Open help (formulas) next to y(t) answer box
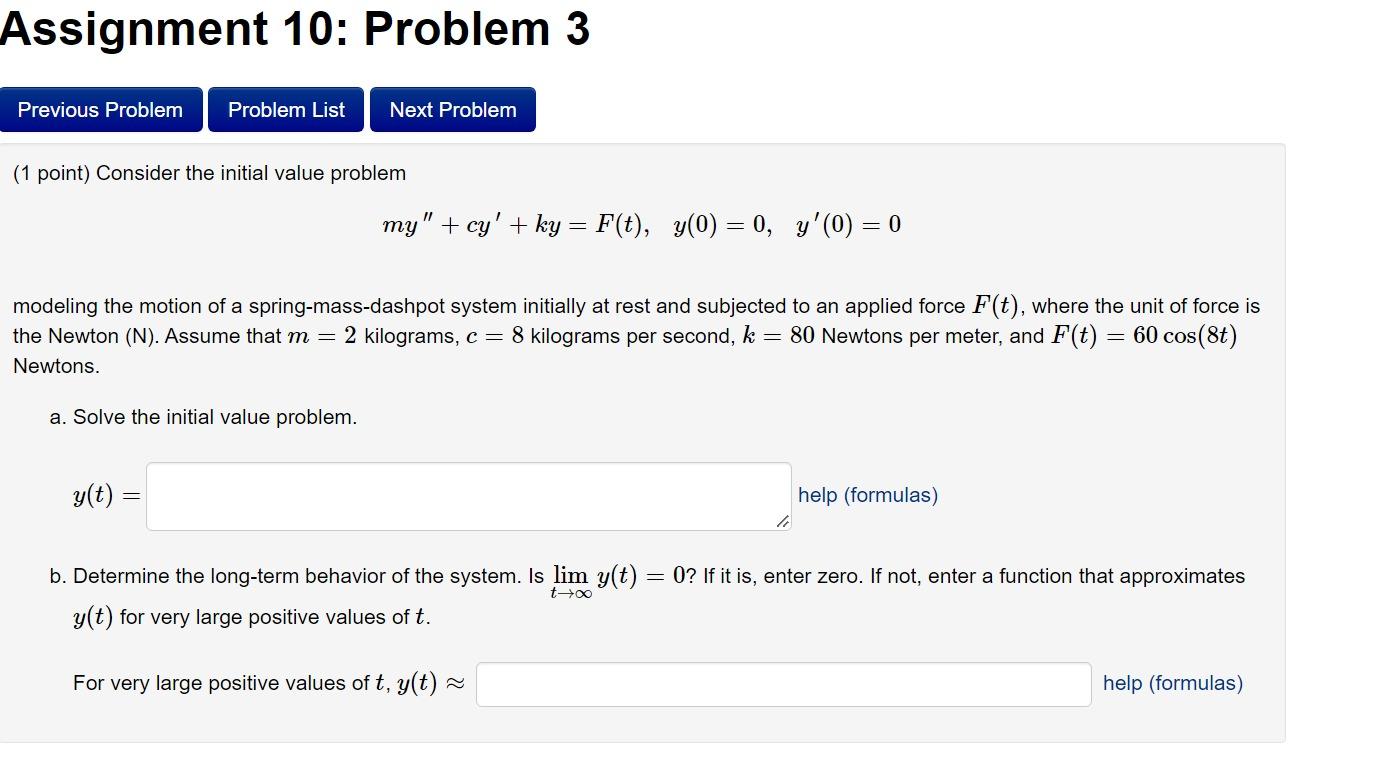Screen dimensions: 1391x772 point(866,494)
